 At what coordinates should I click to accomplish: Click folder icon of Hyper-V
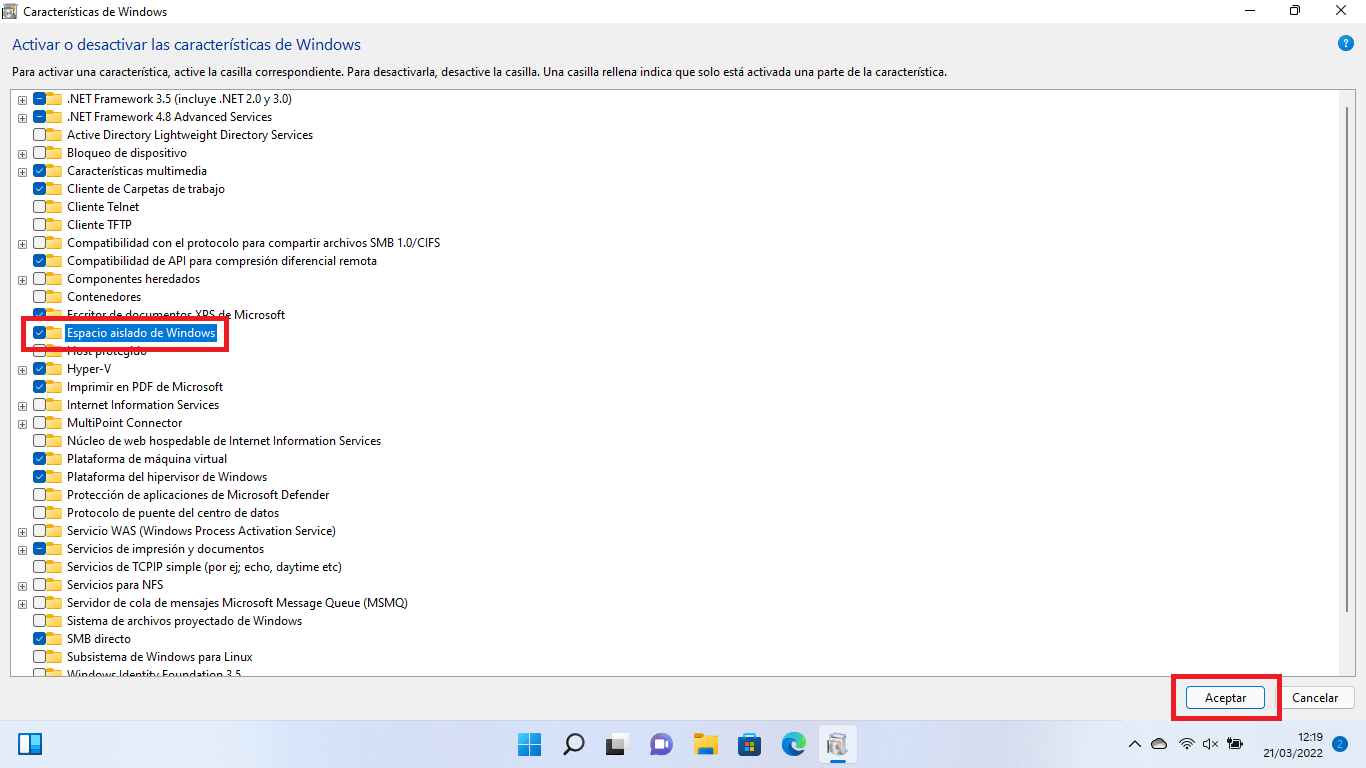[x=54, y=369]
